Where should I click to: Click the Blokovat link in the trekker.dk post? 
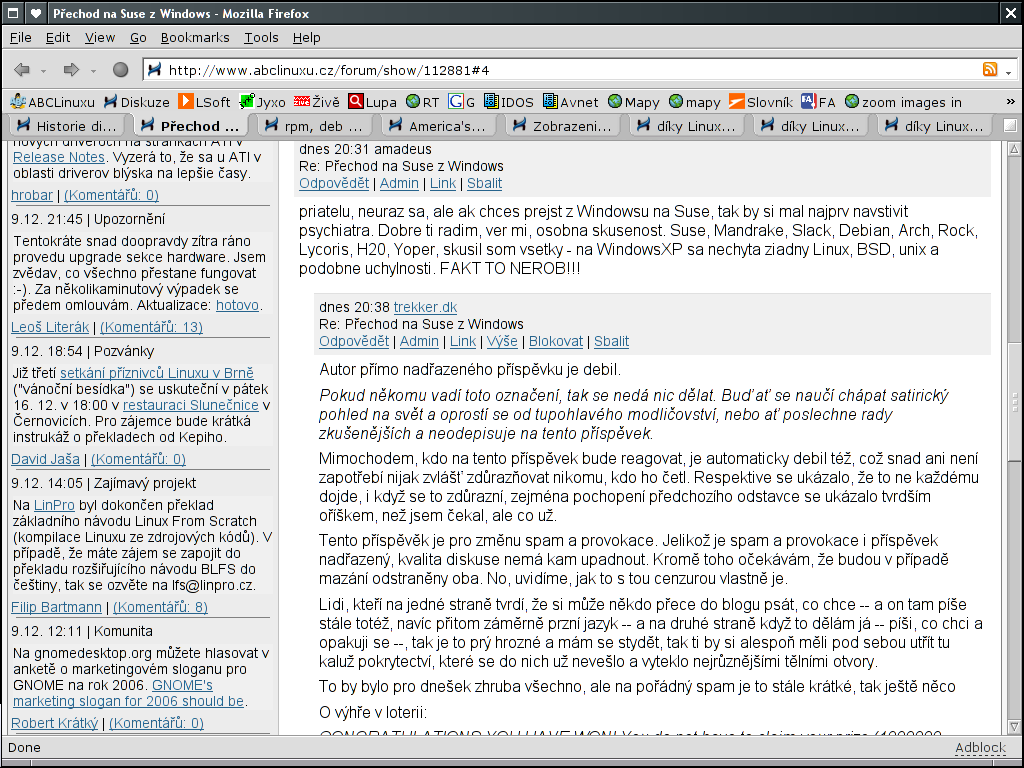pyautogui.click(x=555, y=341)
